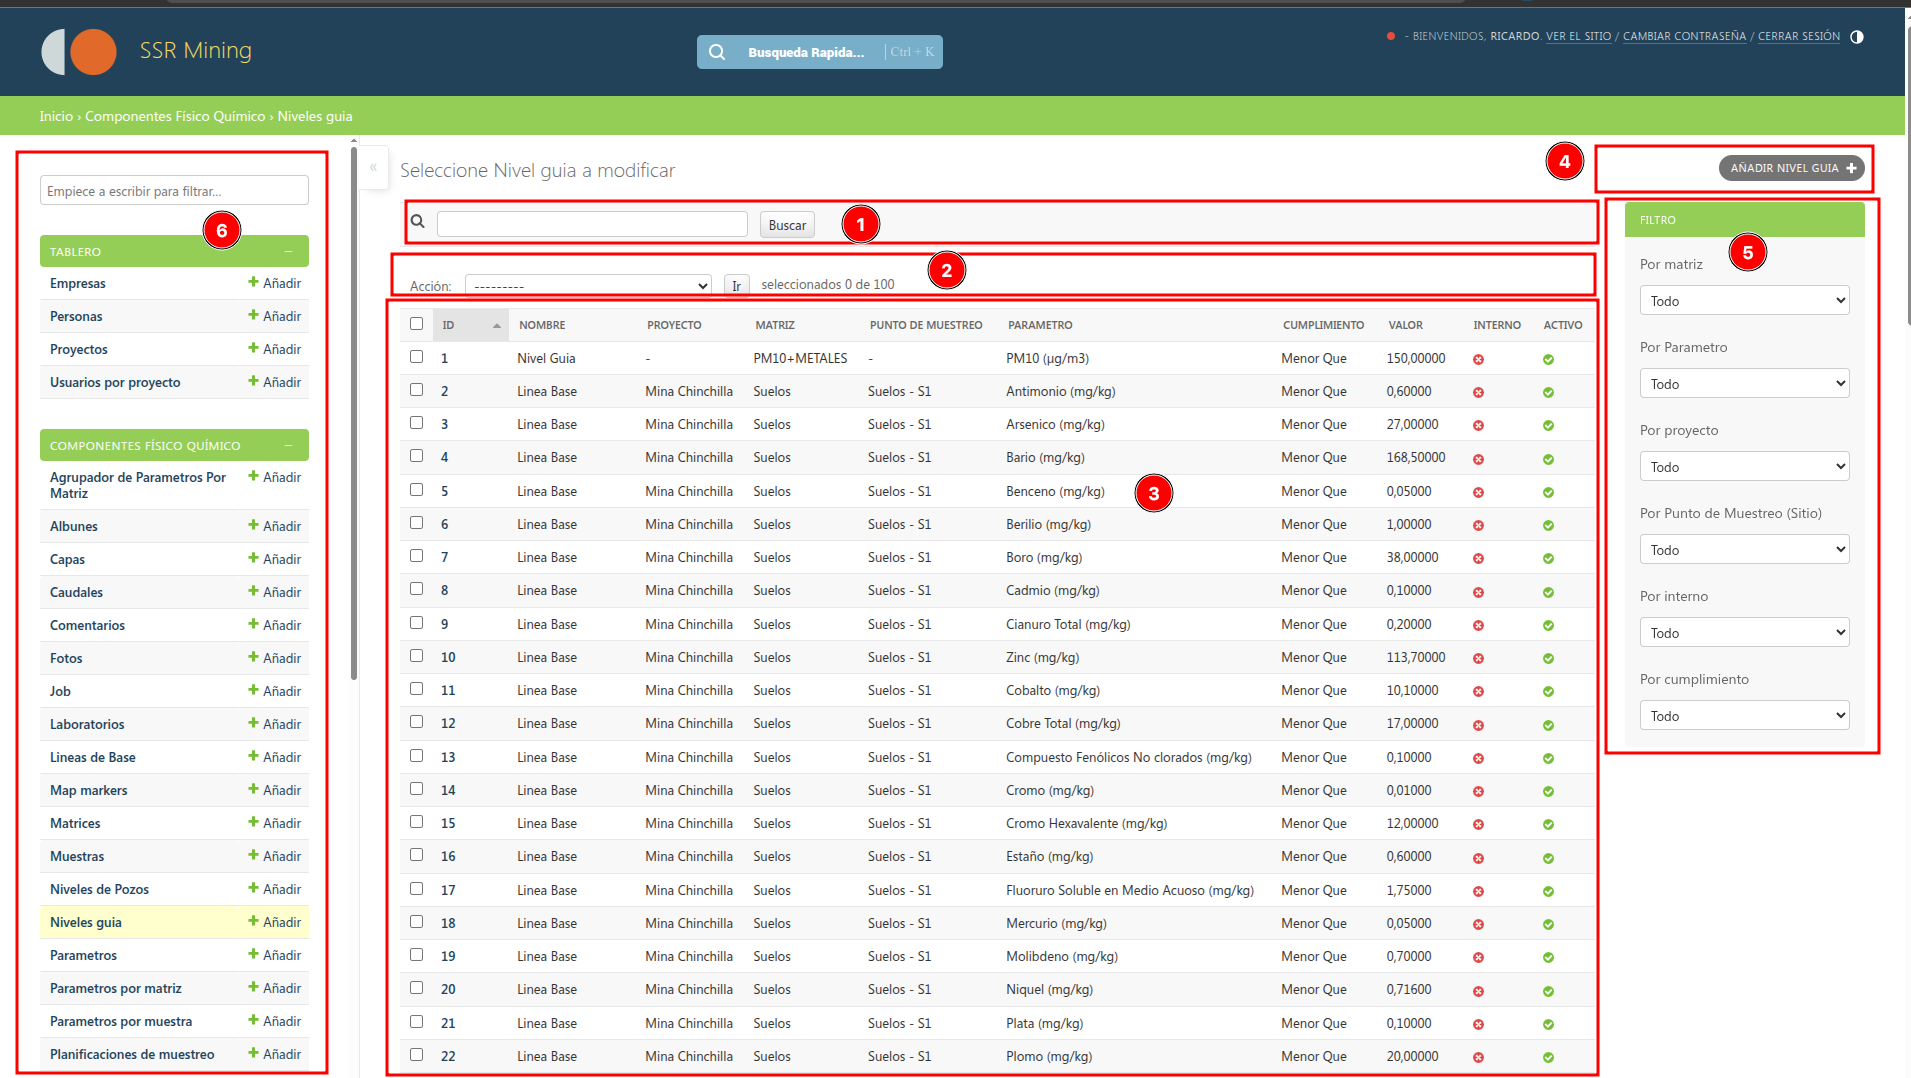
Task: Open the Por cumplimiento filter dropdown
Action: (1744, 714)
